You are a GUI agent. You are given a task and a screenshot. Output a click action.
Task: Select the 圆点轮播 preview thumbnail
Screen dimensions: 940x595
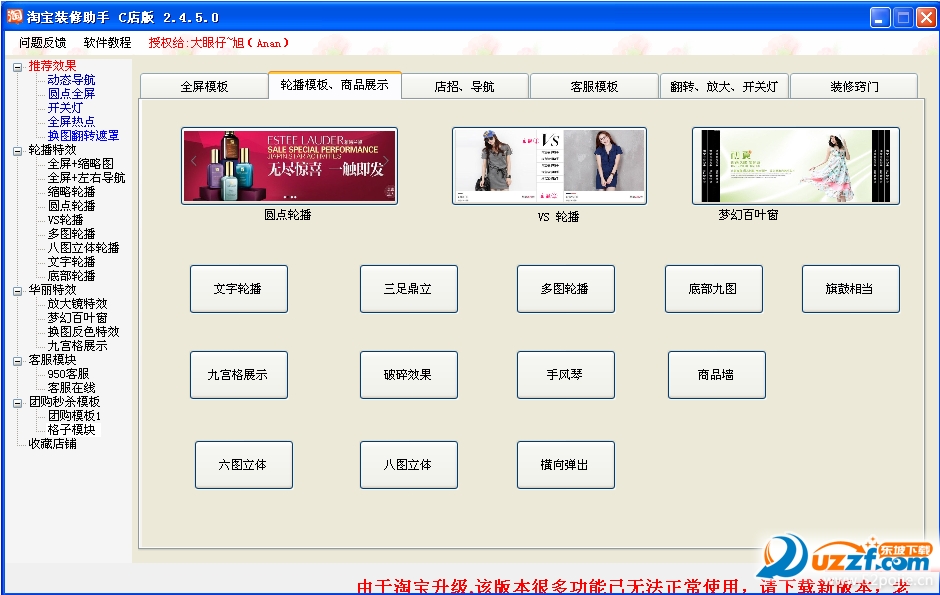coord(289,166)
